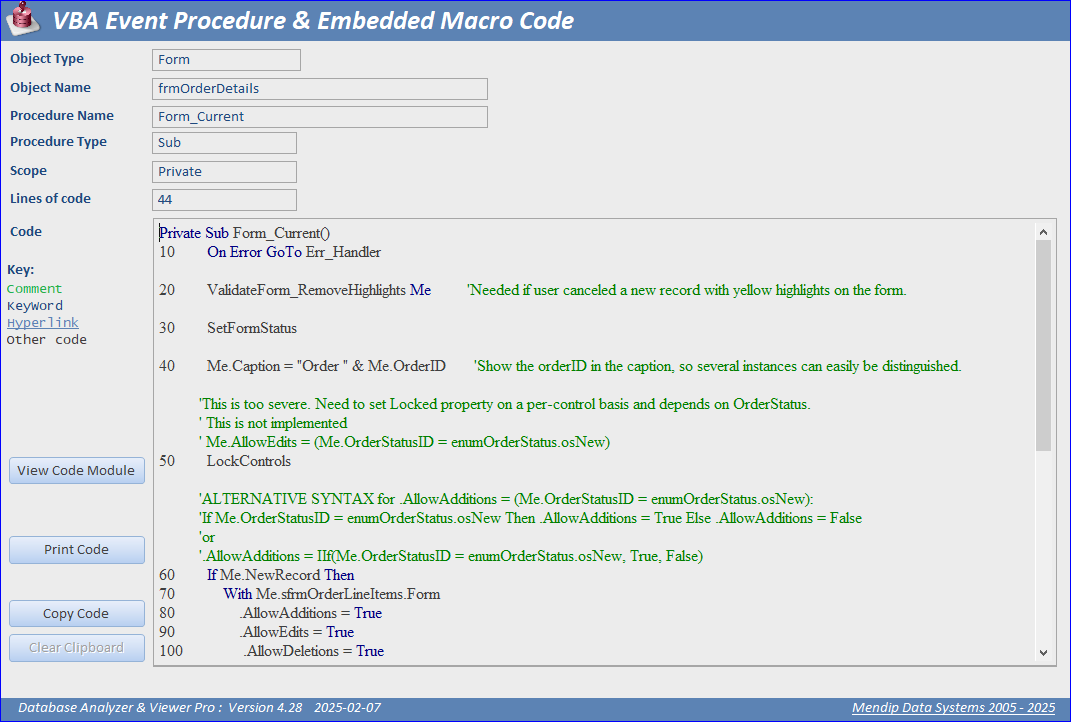
Task: Click the 'Procedure Type' label
Action: (58, 141)
